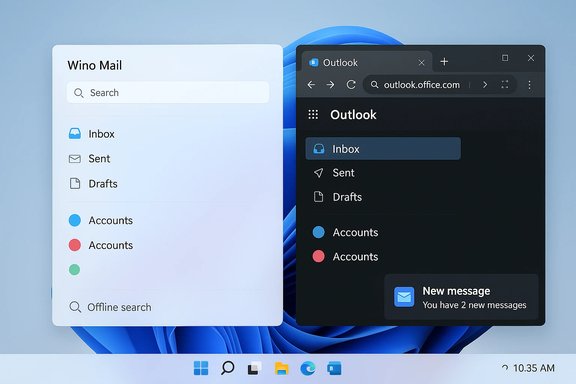The image size is (576, 384).
Task: Maximize the Outlook browser window
Action: coord(505,58)
